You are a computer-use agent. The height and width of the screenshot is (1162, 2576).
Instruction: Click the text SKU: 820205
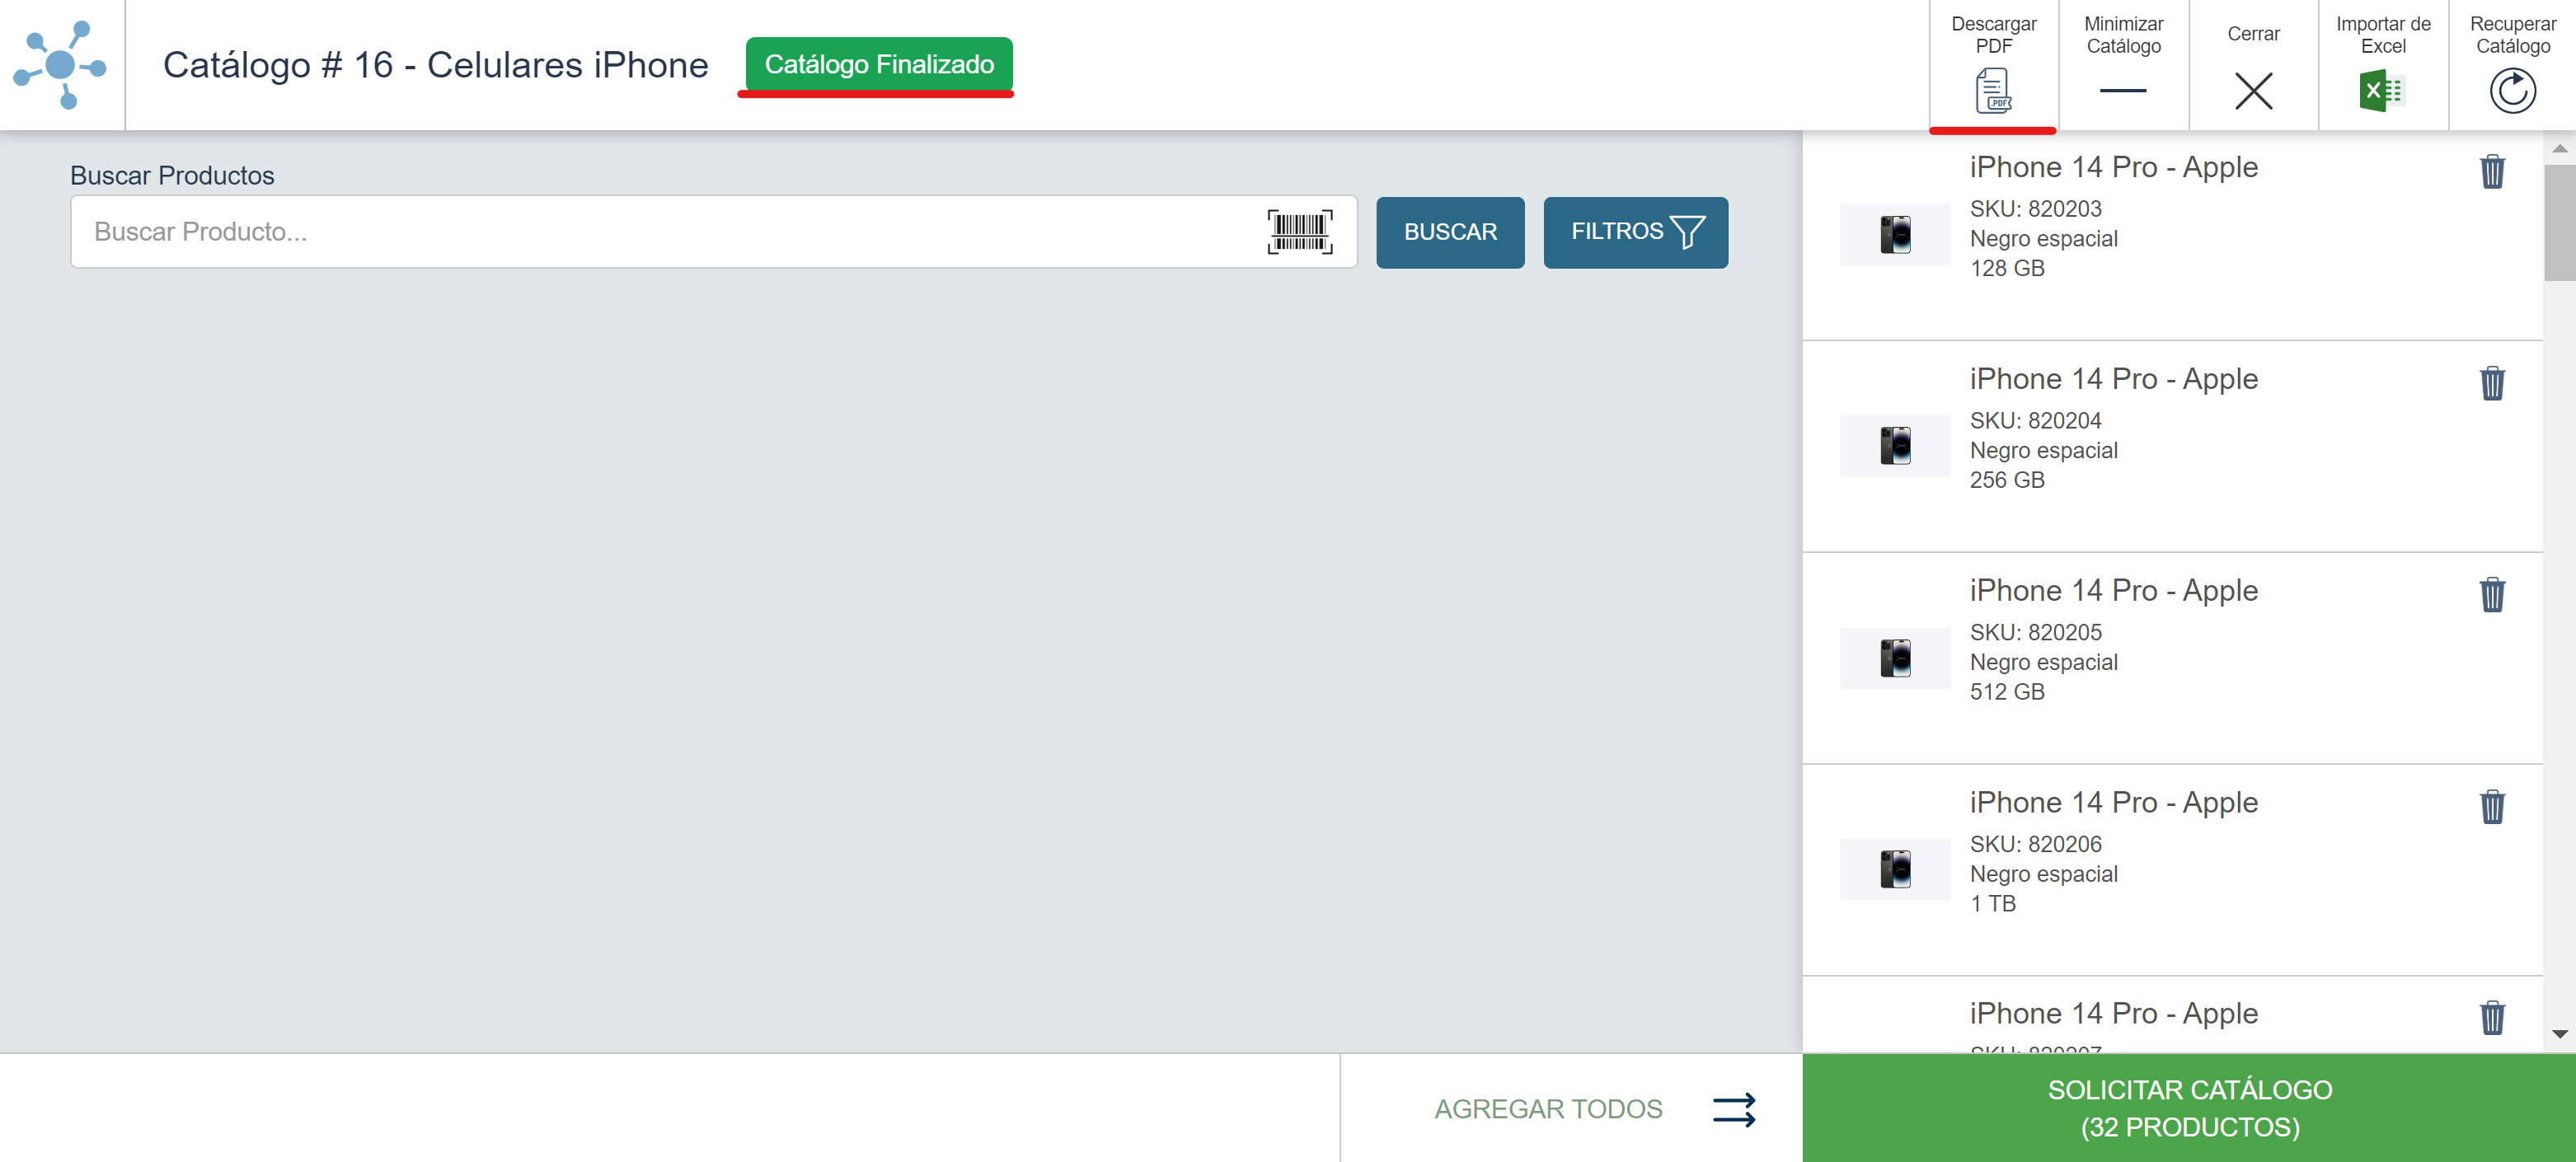(2035, 633)
